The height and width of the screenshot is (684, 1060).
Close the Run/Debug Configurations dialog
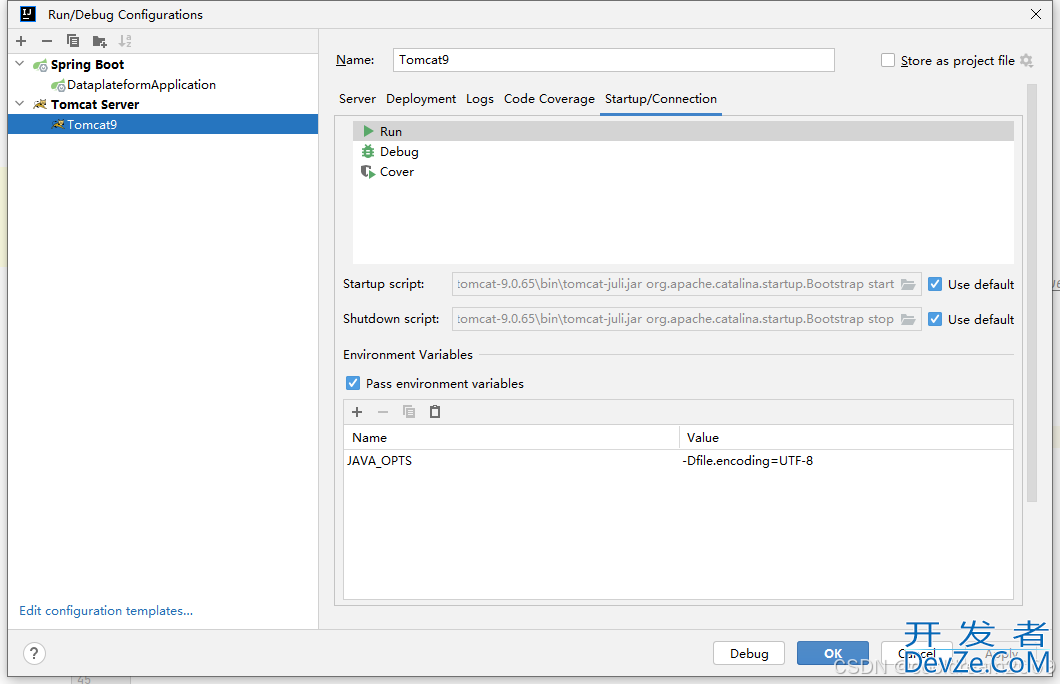pyautogui.click(x=1036, y=14)
